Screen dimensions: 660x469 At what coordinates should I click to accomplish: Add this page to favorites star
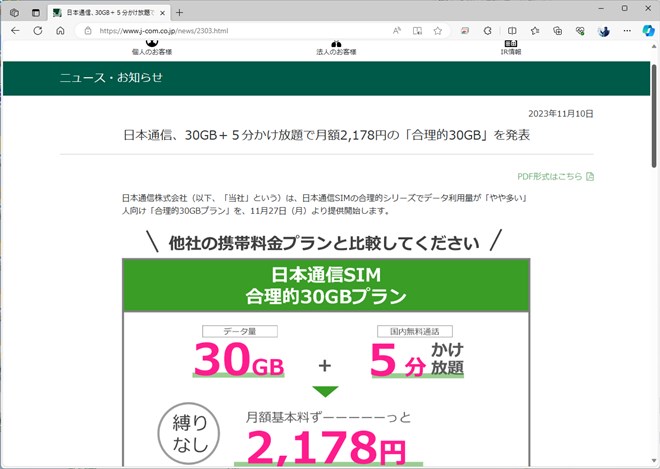point(438,31)
